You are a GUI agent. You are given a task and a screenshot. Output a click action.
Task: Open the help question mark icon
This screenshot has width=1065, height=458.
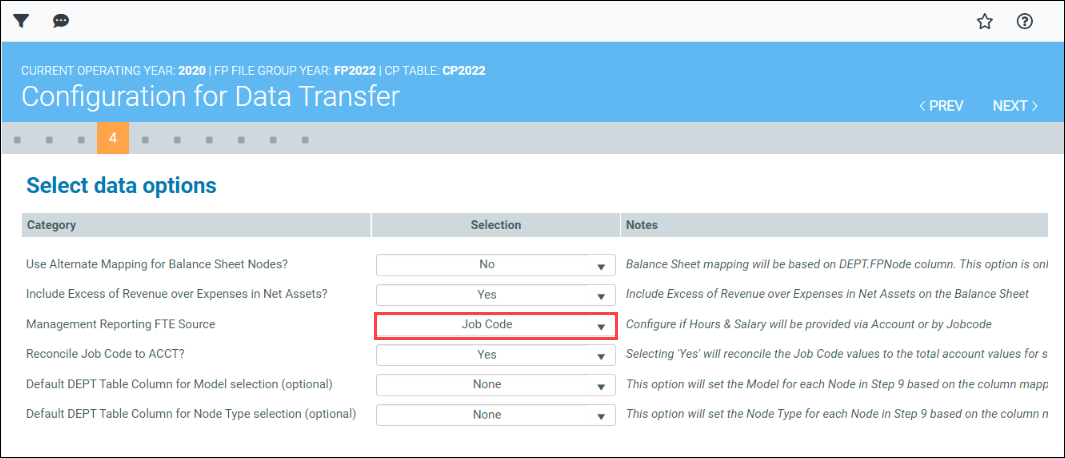[1024, 21]
